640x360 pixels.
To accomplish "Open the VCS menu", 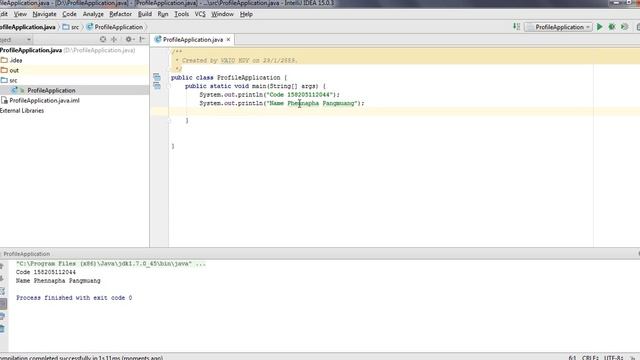I will click(200, 14).
